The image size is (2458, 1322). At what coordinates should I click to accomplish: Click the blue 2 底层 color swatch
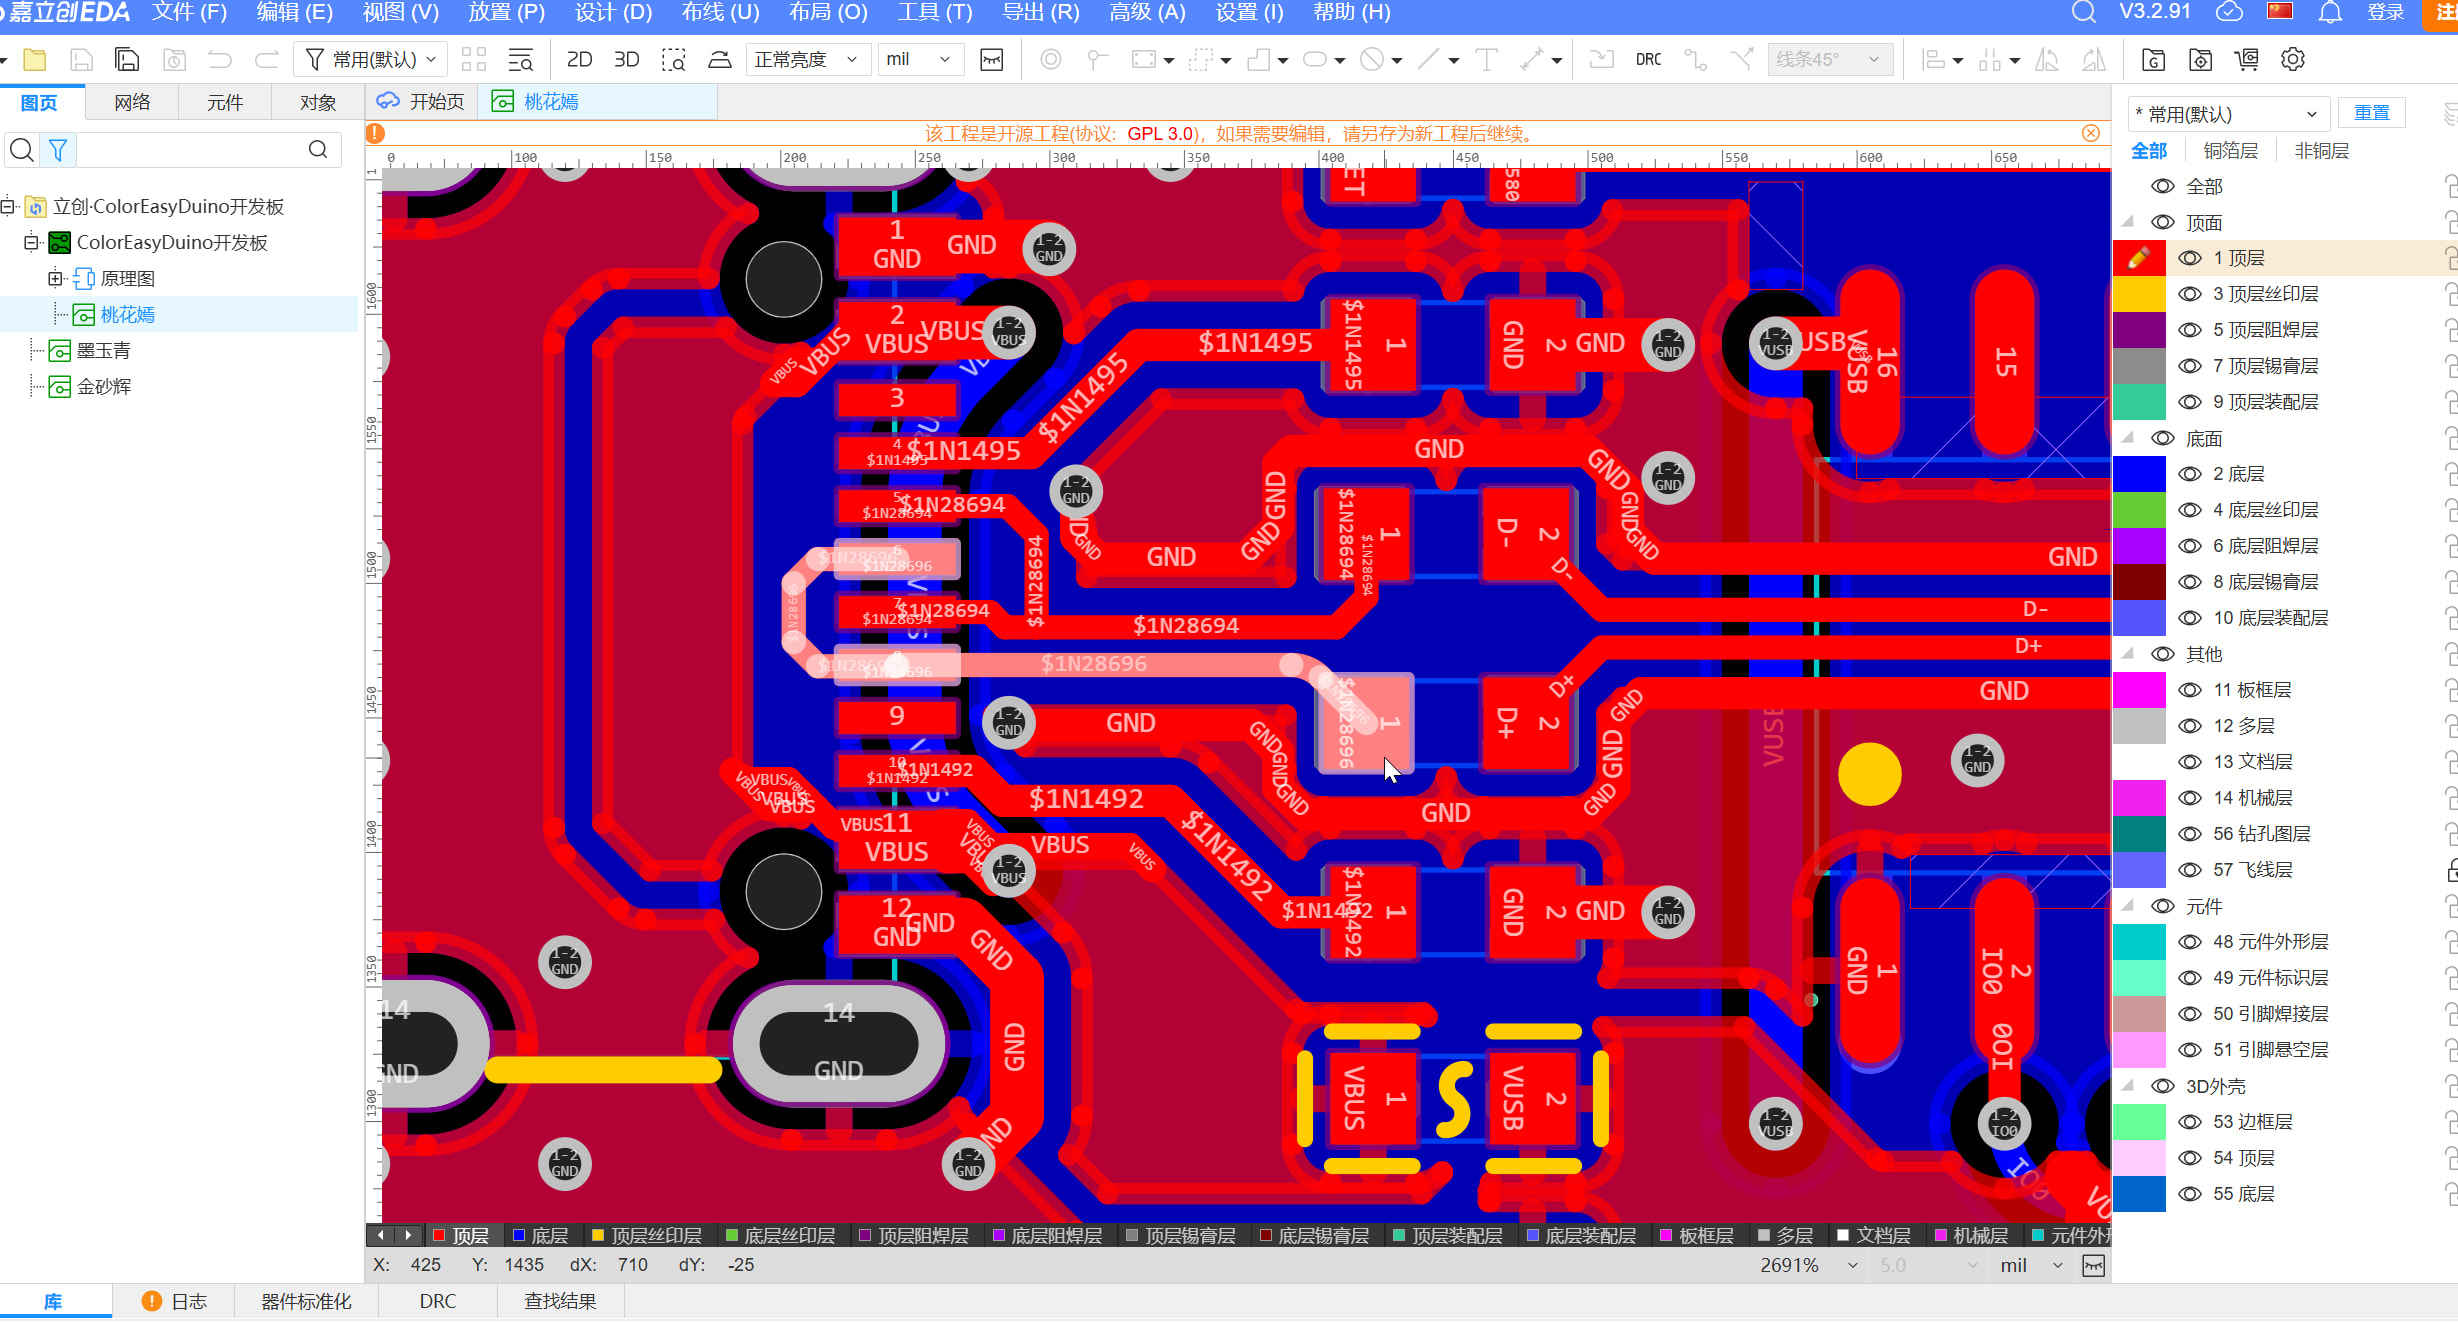point(2139,474)
